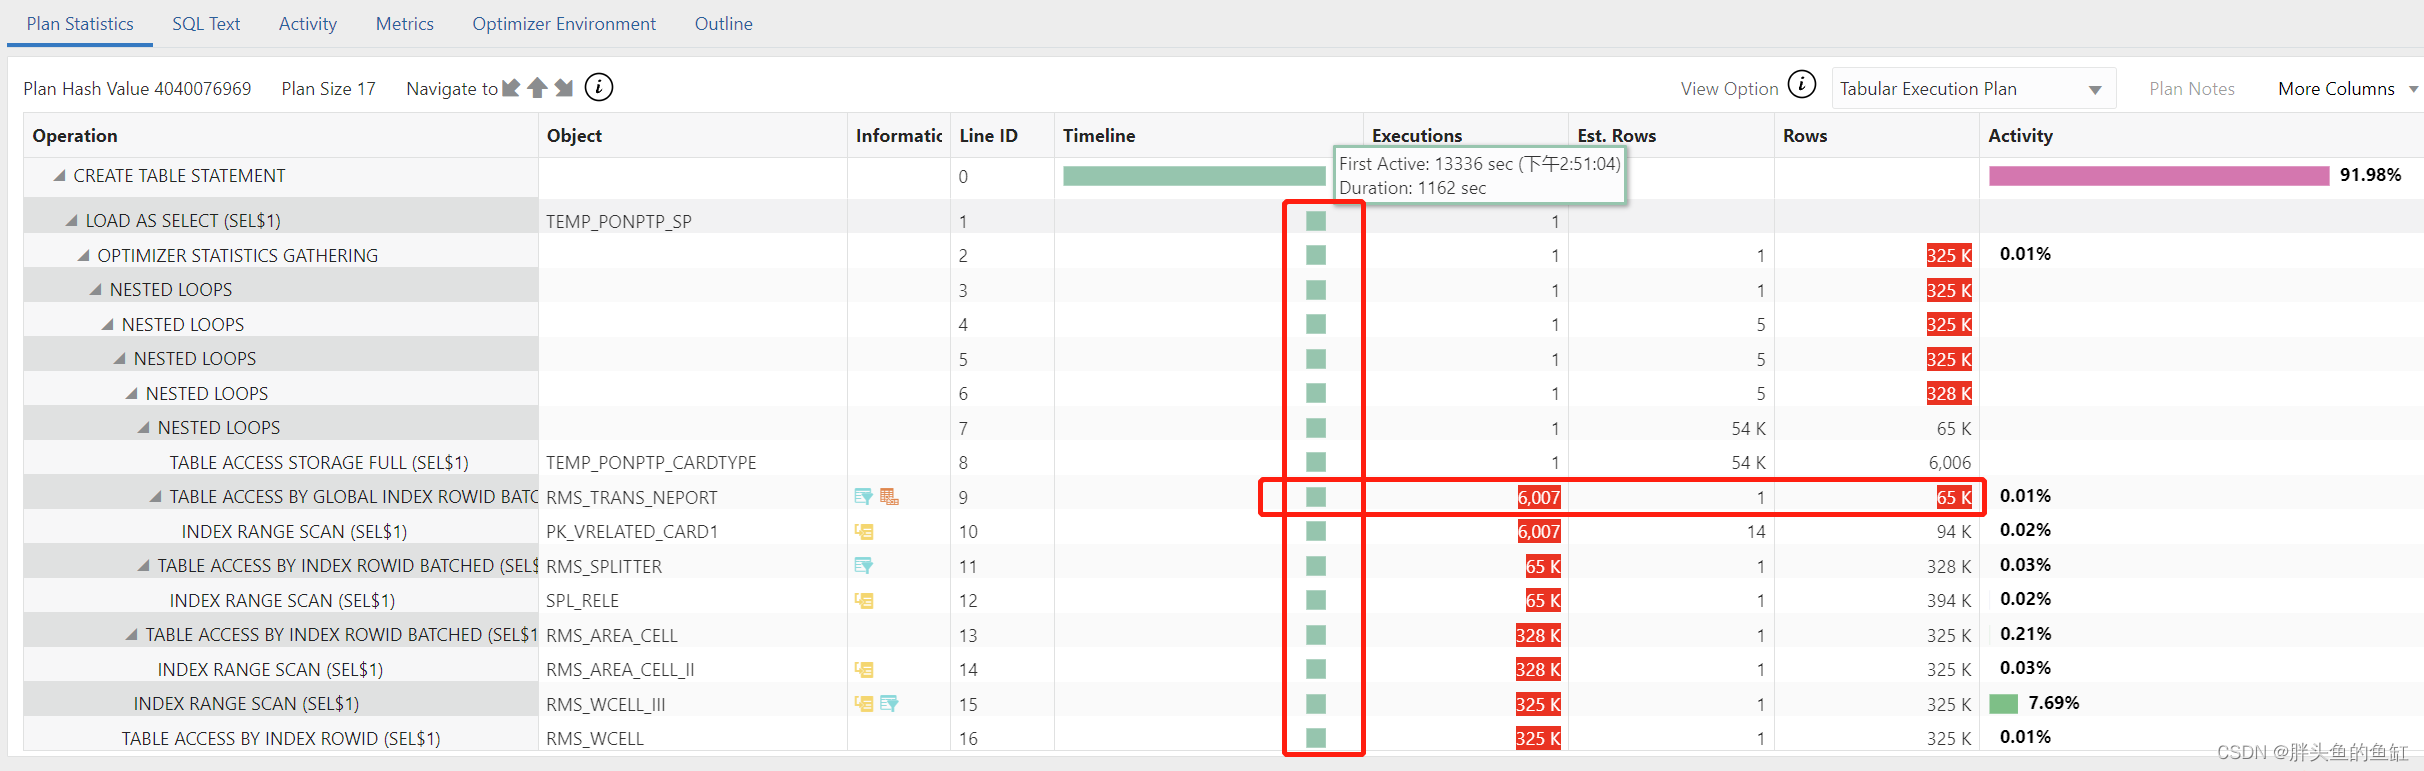The height and width of the screenshot is (771, 2424).
Task: Click the access predicate icon on PK_VRELATED_CARD1 row
Action: tap(864, 532)
